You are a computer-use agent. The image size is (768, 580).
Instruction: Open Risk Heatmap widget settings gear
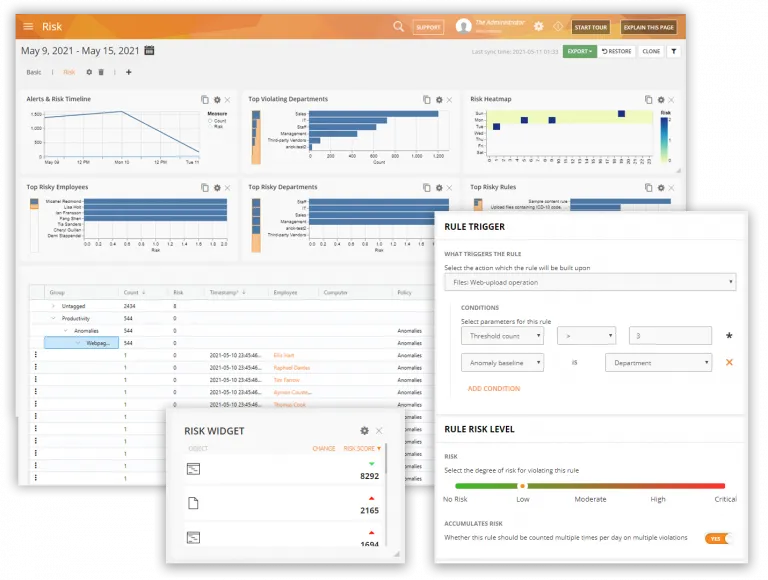pyautogui.click(x=661, y=99)
